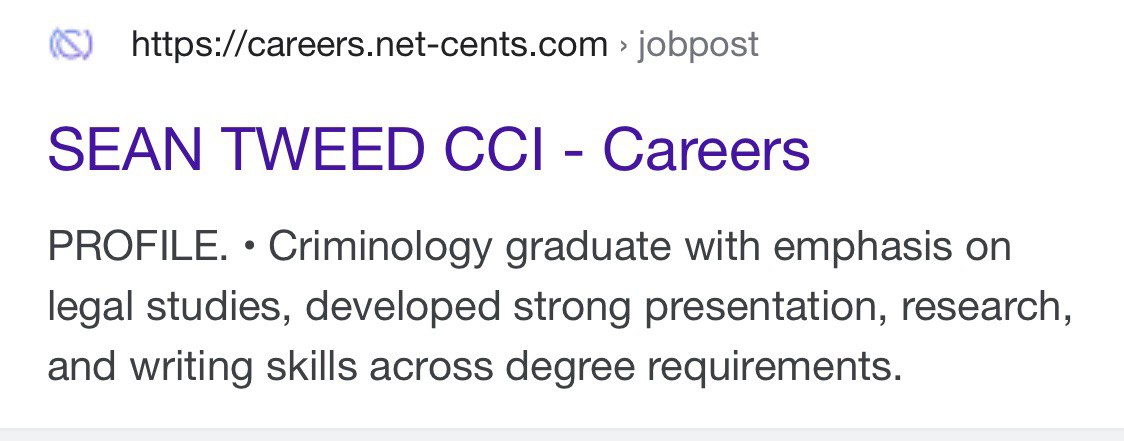Screen dimensions: 1124x441
Task: Click the breadcrumb arrow before jobpost
Action: pos(622,46)
